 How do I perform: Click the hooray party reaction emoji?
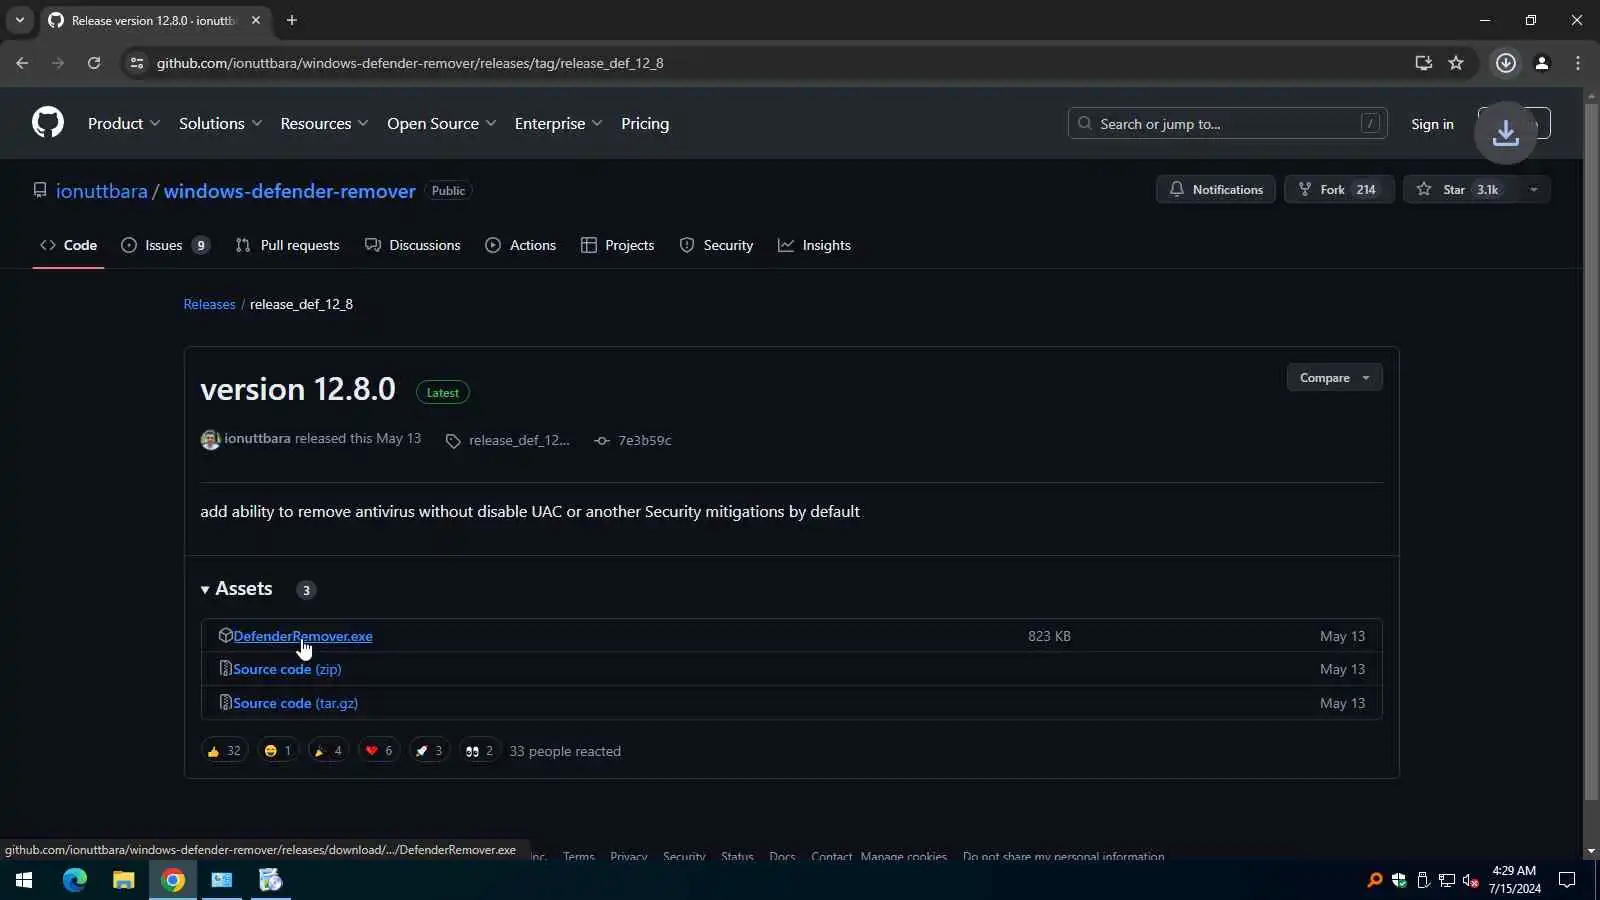point(328,751)
